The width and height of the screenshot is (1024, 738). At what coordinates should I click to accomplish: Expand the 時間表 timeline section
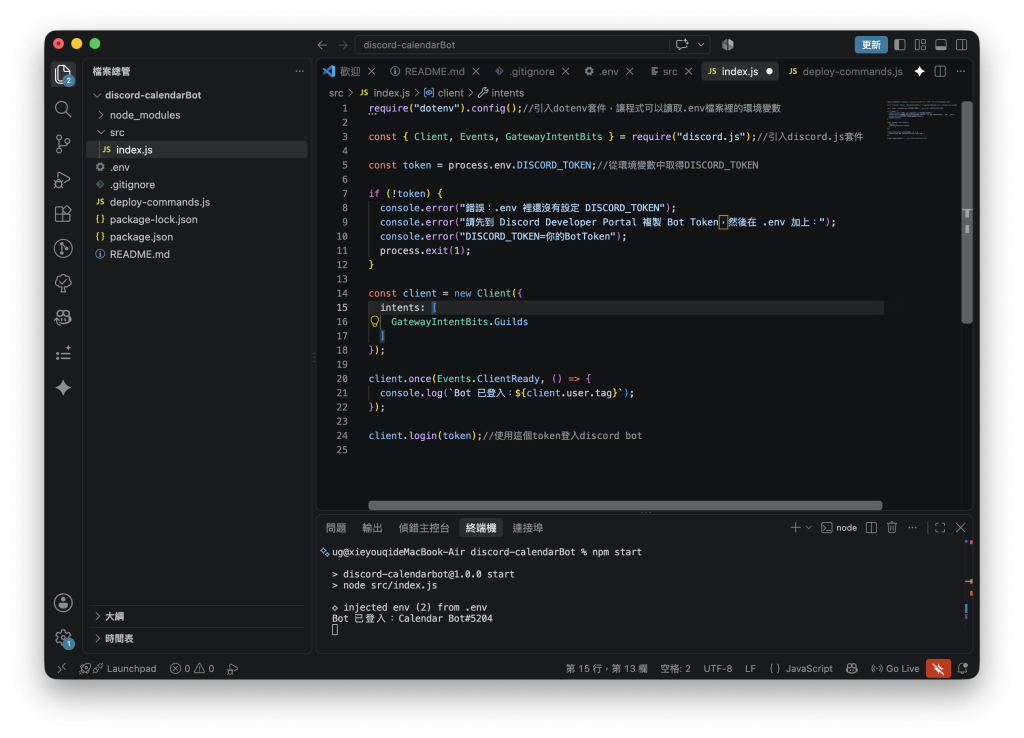(97, 638)
